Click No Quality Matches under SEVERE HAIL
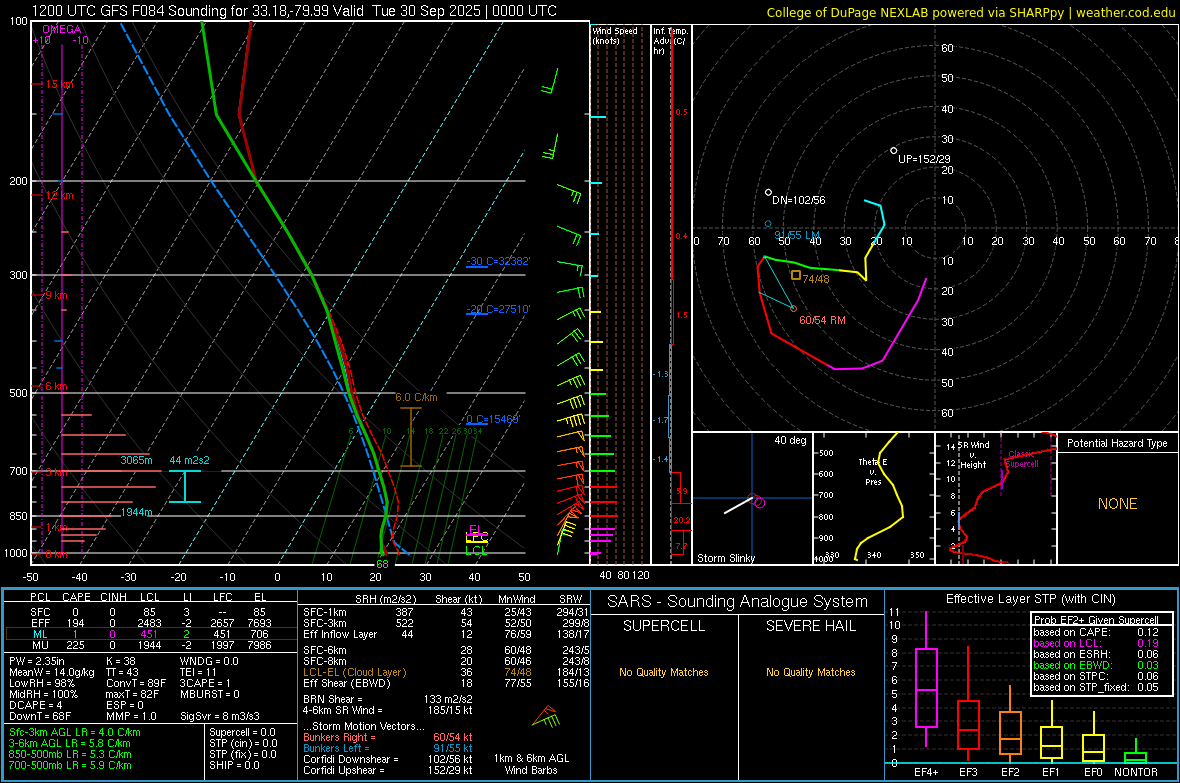The width and height of the screenshot is (1180, 783). (x=810, y=672)
